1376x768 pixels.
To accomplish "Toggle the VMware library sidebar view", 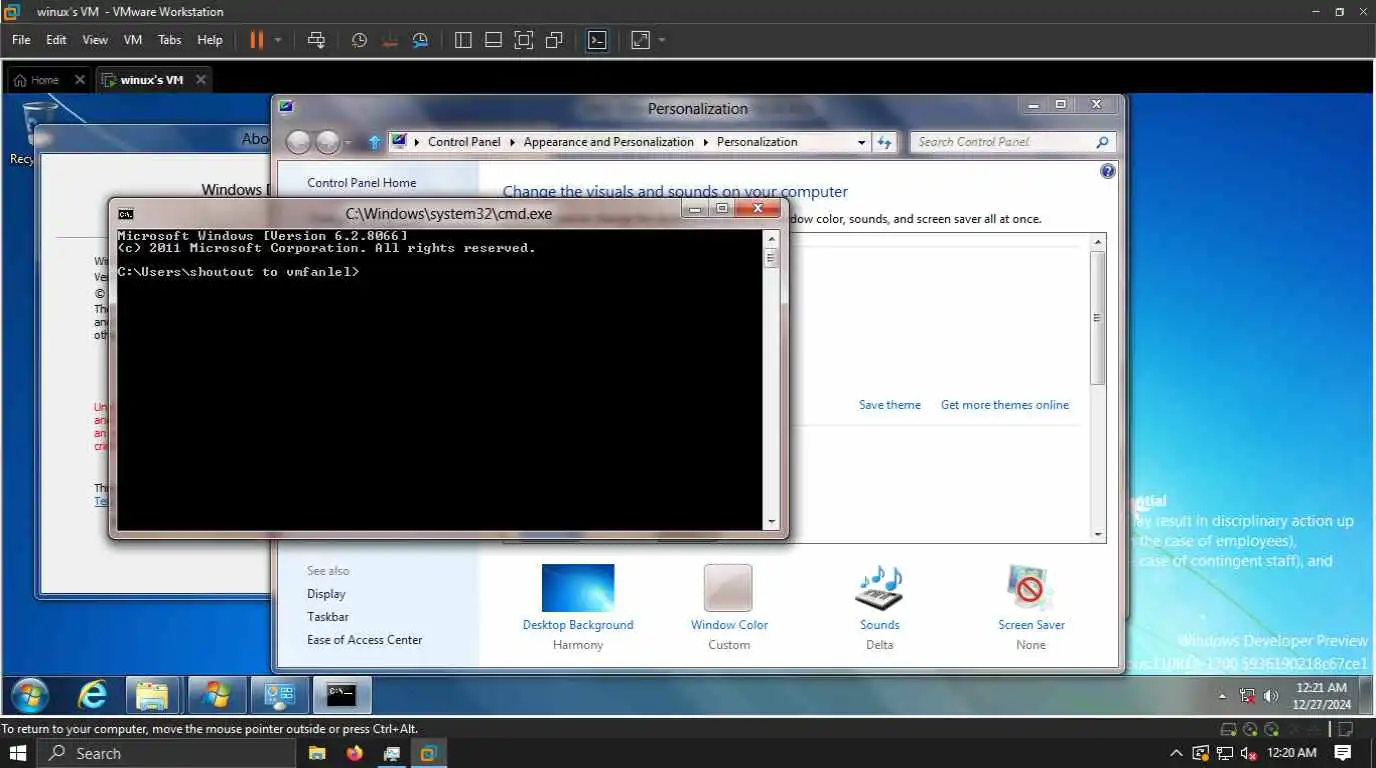I will click(462, 40).
